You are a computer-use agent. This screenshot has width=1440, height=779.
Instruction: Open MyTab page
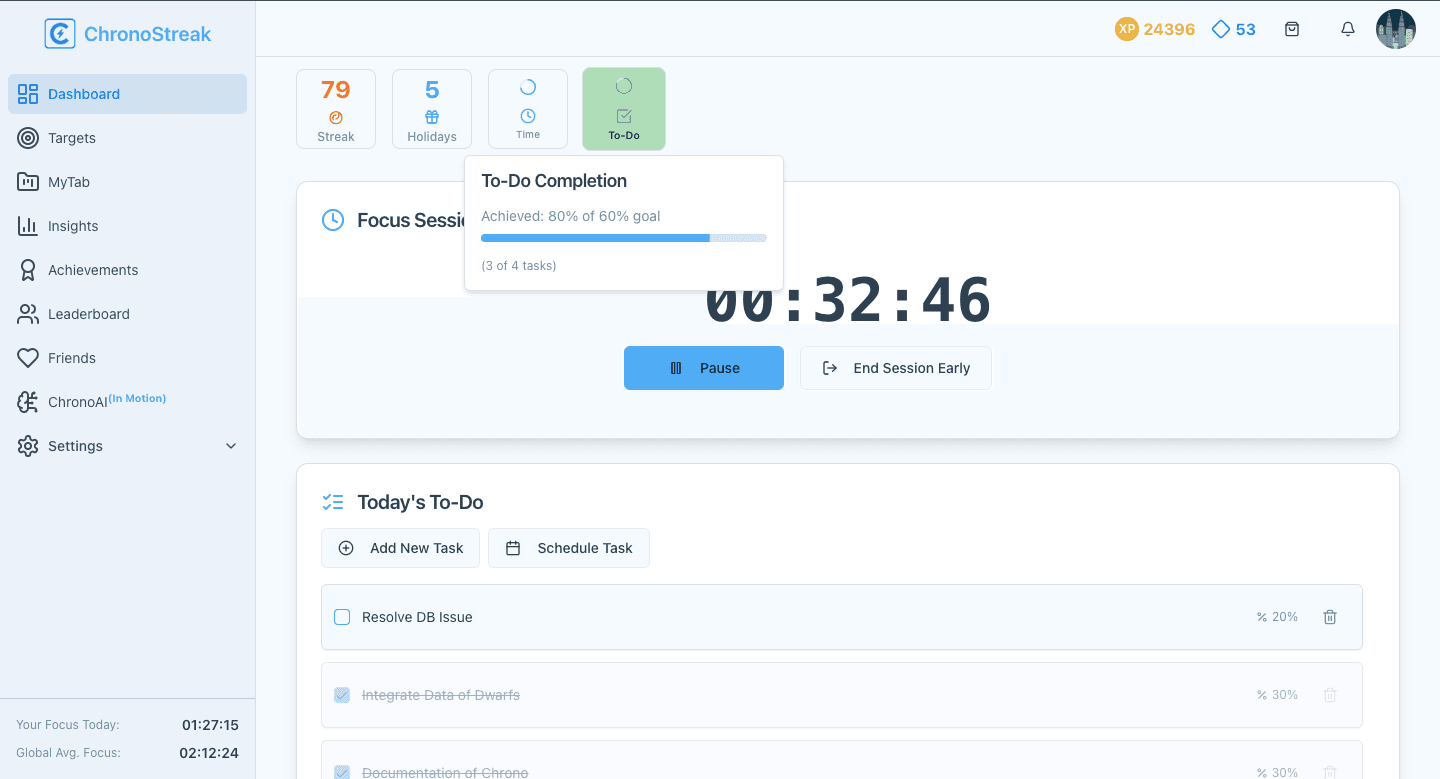127,182
